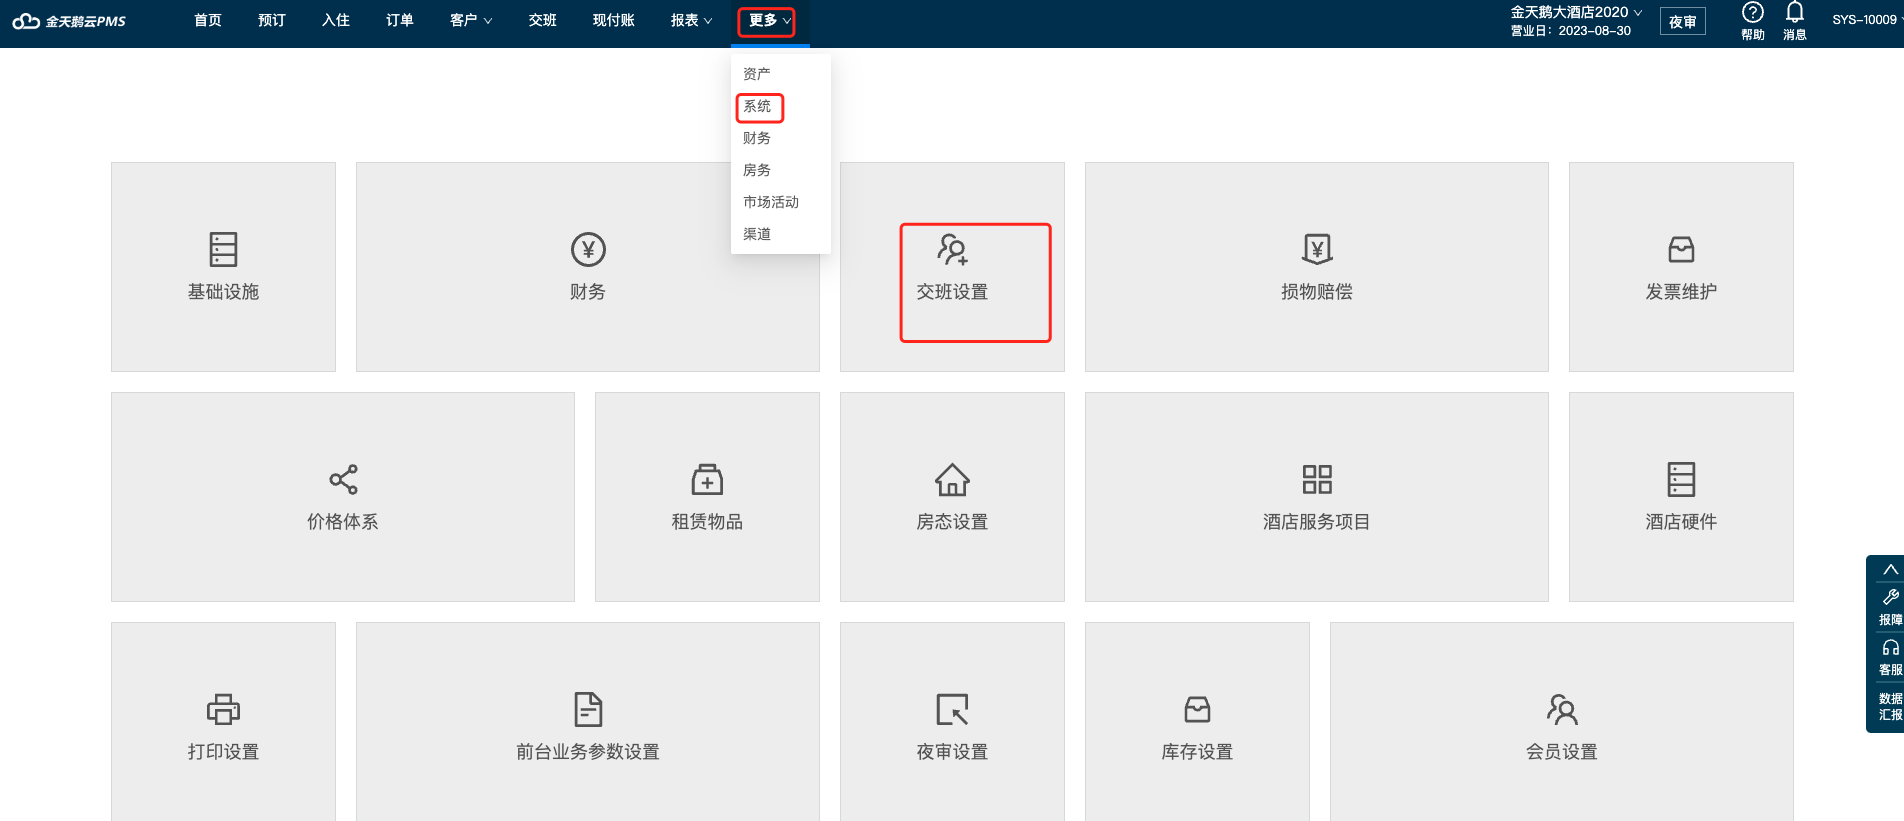The image size is (1904, 821).
Task: Open the 打印设置 printer icon
Action: 223,709
